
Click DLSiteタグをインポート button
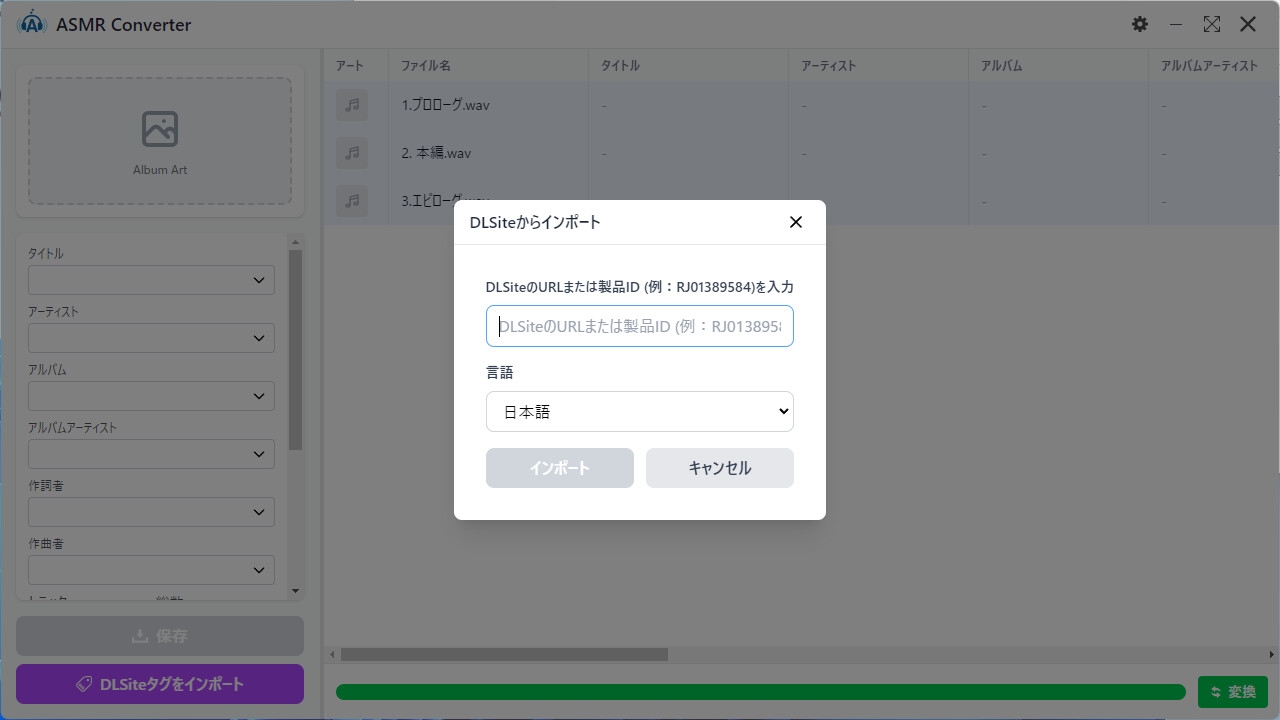tap(160, 684)
